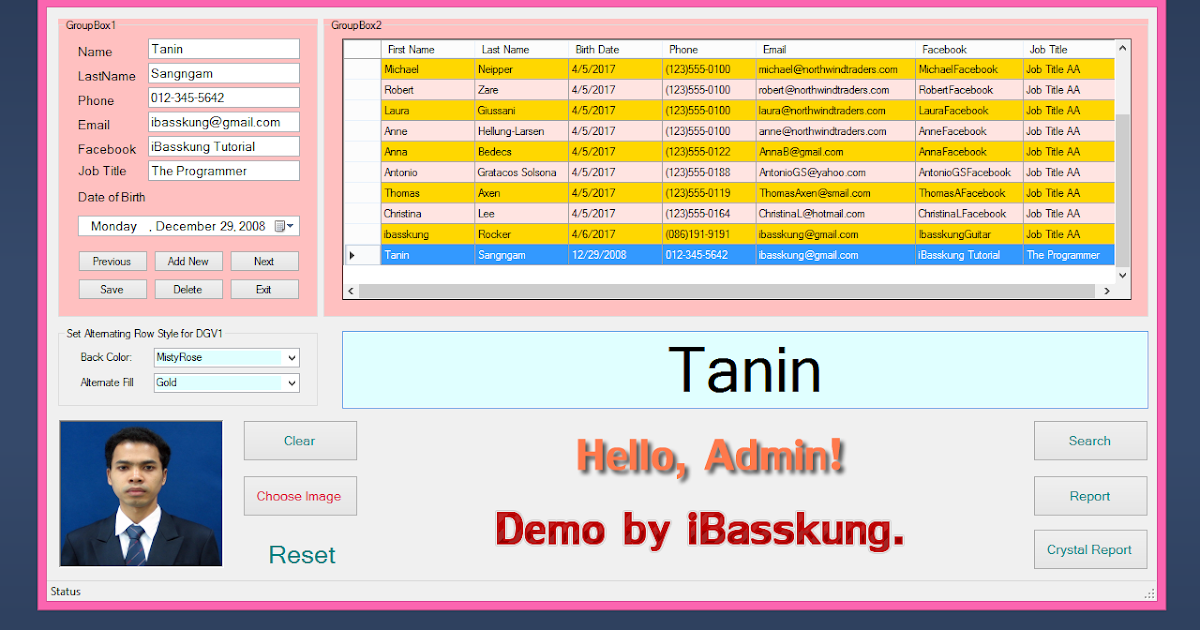Save the current record
The image size is (1200, 630).
coord(112,288)
